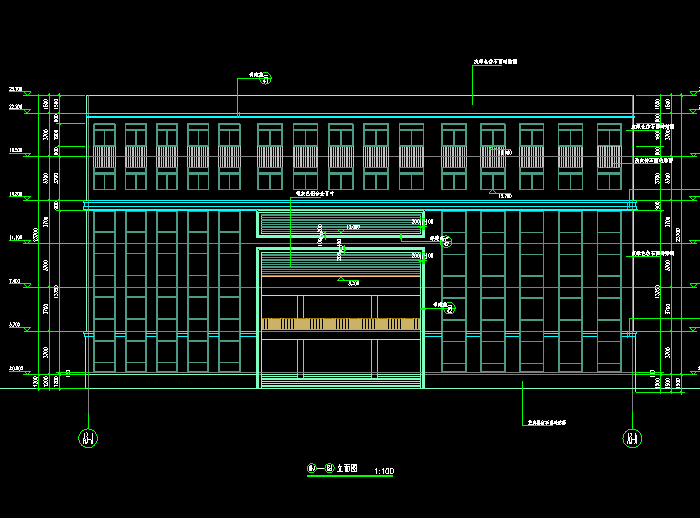Select the orange balcony railing band at entrance
The height and width of the screenshot is (518, 700).
340,324
